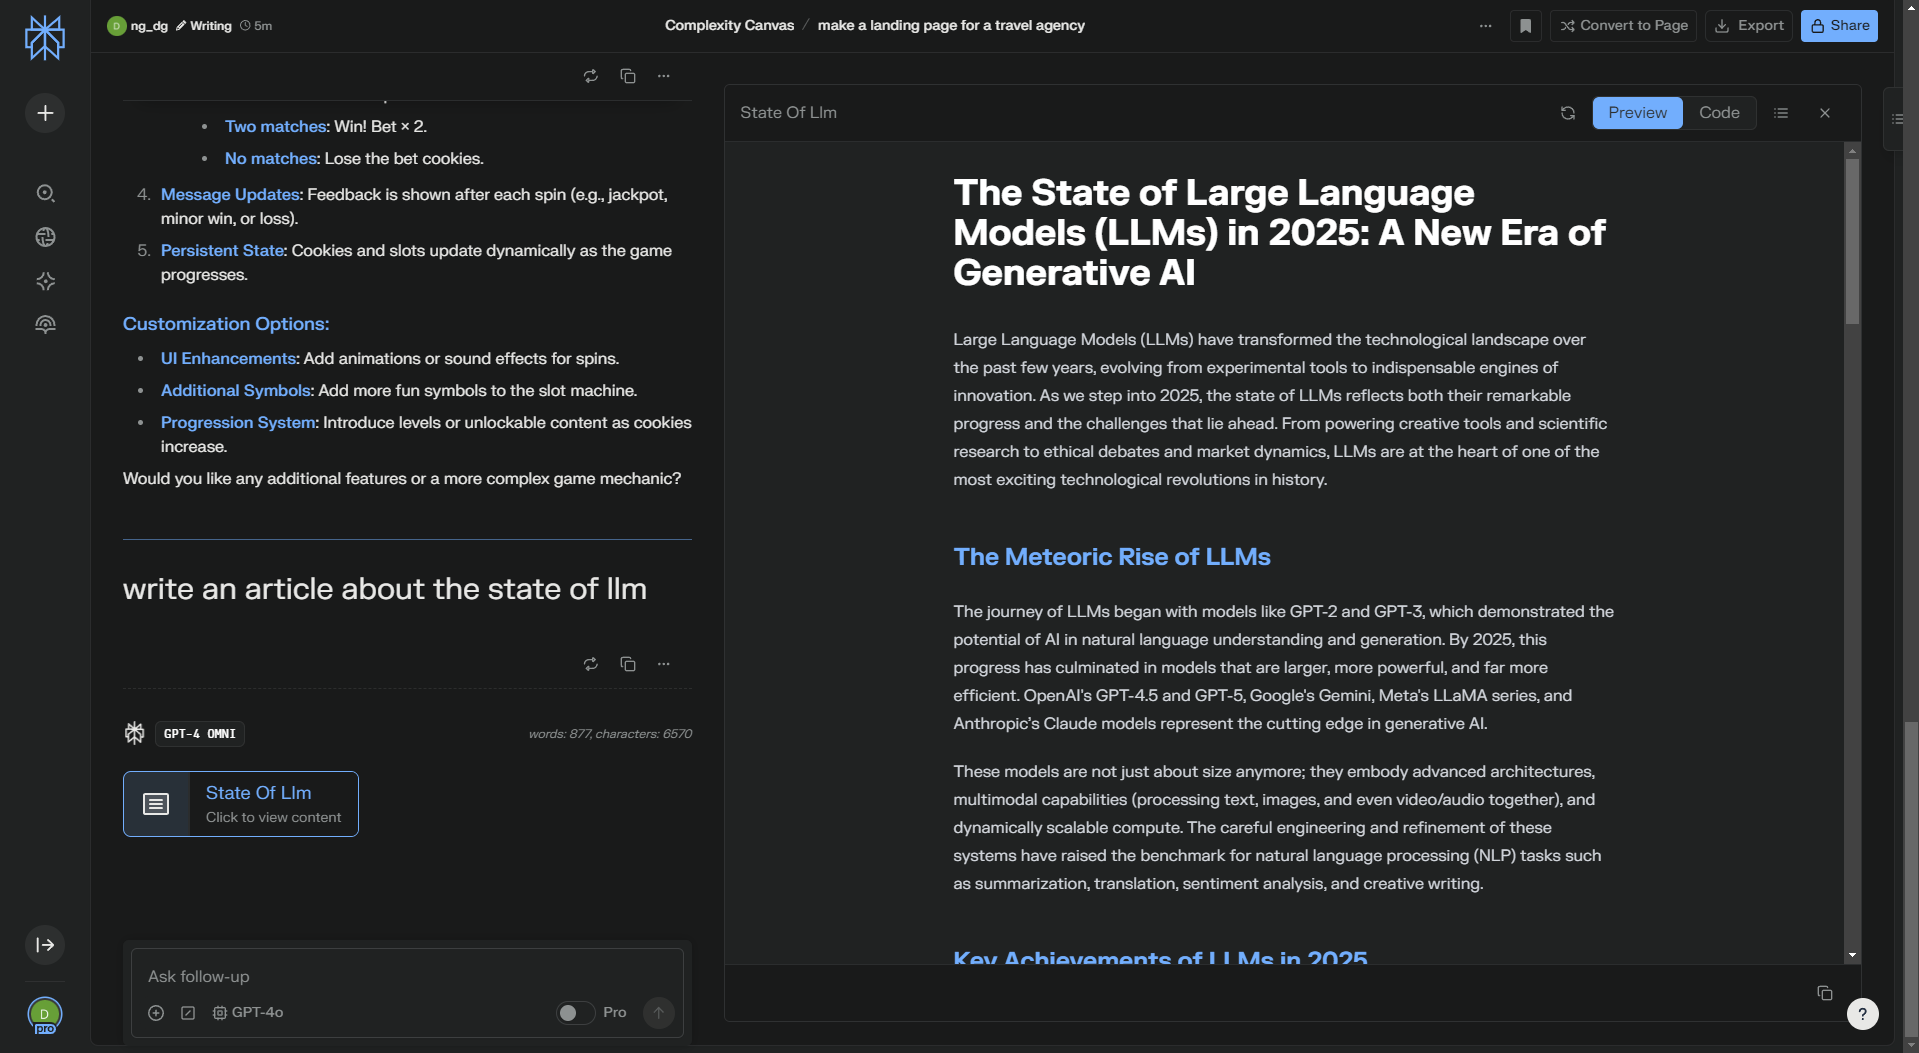
Task: Click the canvas vertical scrollbar thumb
Action: coord(1852,241)
